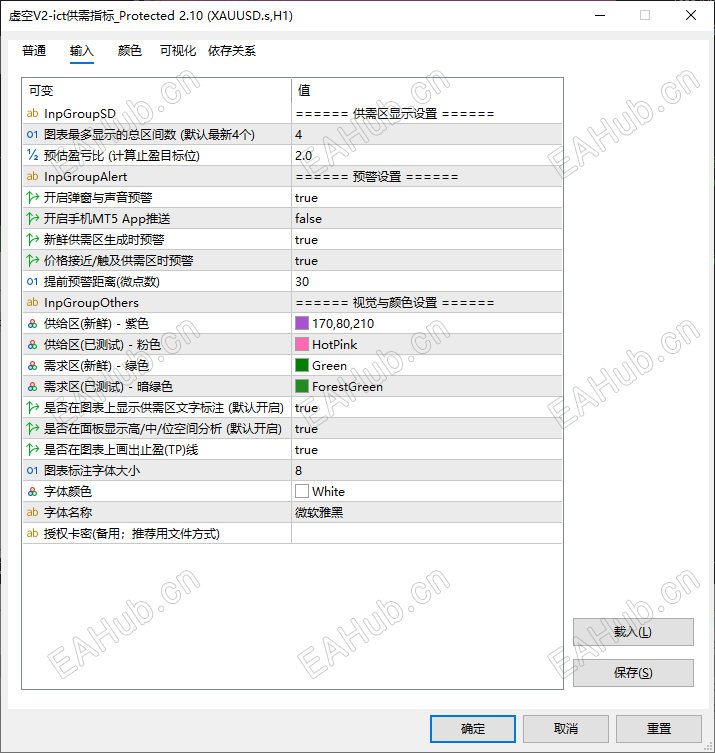
Task: Click the fraction icon beside 预估盈亏比
Action: point(32,156)
